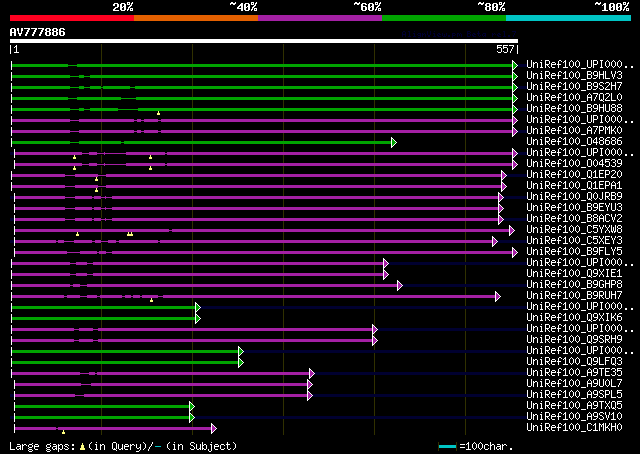Image resolution: width=640 pixels, height=454 pixels.
Task: Click the yellow gap marker under the C1MKH0 alignment
Action: pos(63,432)
